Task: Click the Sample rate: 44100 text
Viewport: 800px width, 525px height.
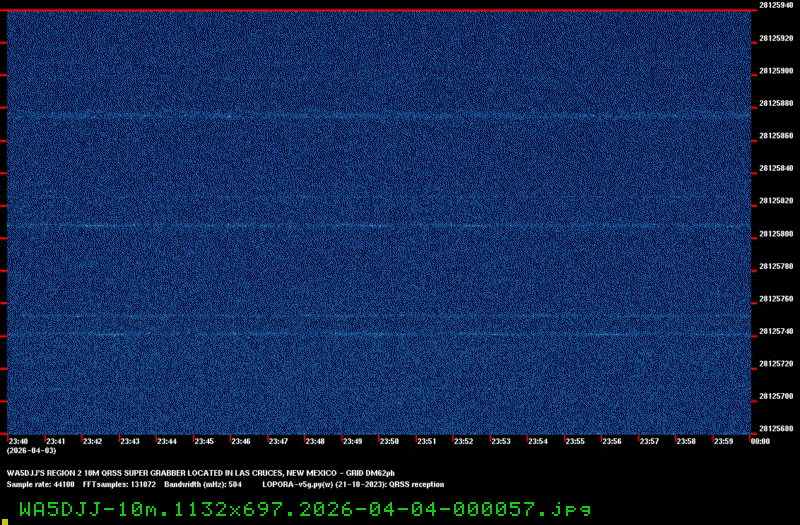Action: (x=41, y=484)
